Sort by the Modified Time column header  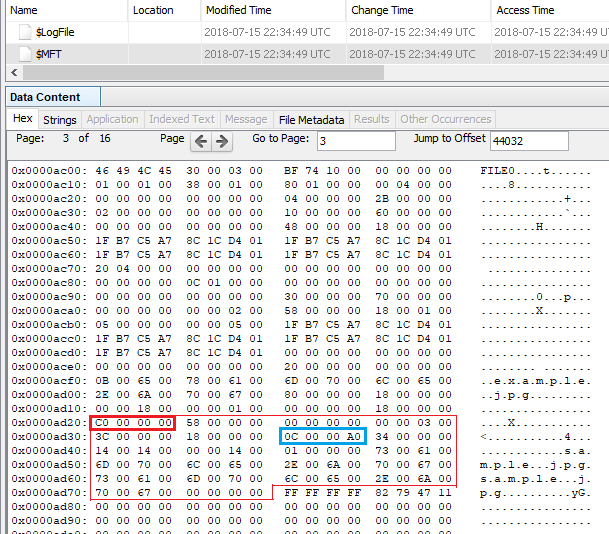point(273,10)
